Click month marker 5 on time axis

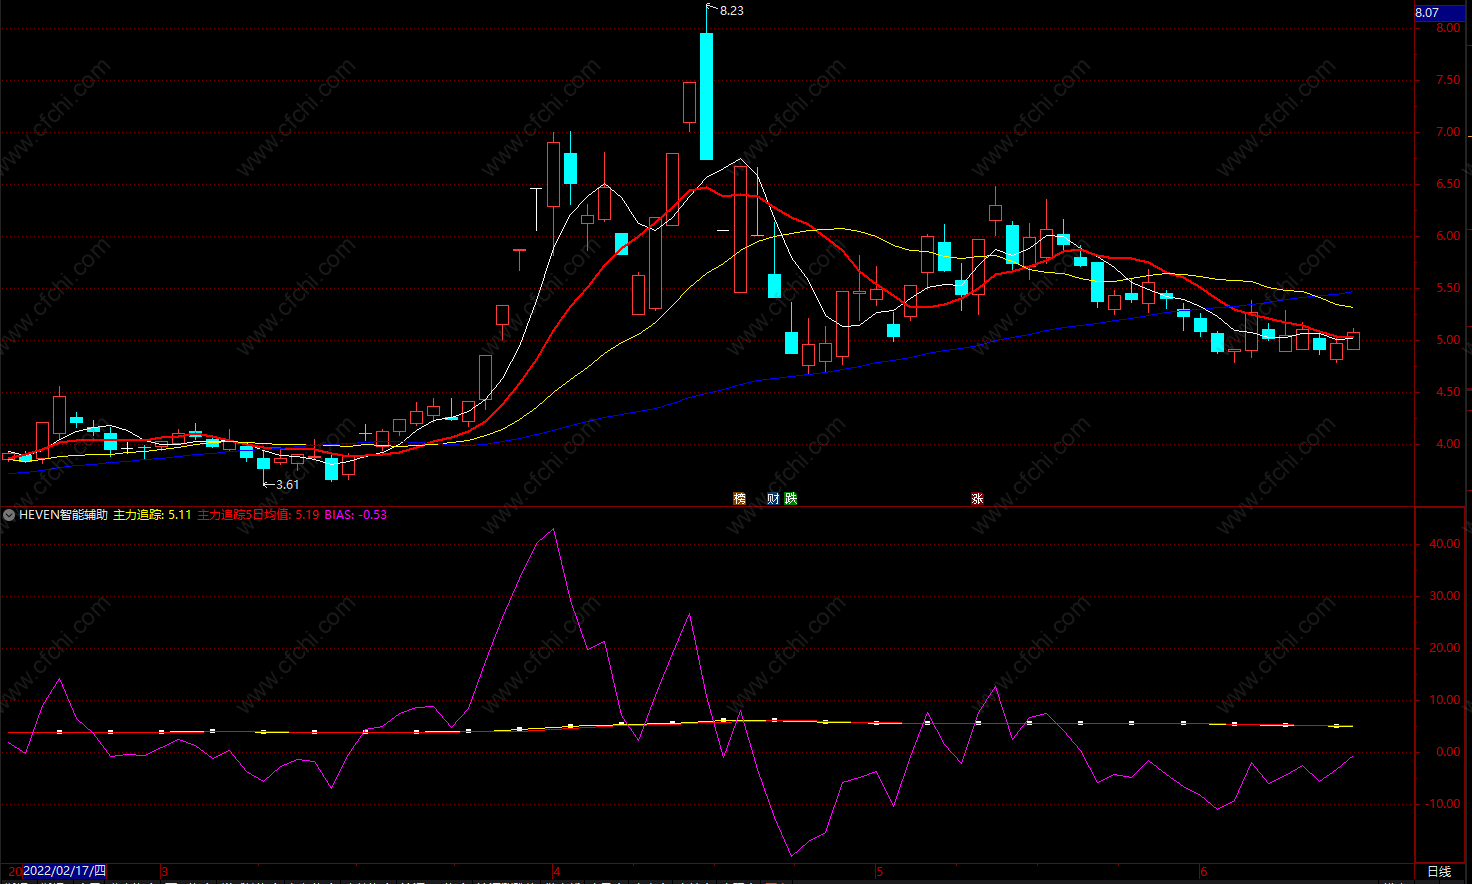click(880, 872)
